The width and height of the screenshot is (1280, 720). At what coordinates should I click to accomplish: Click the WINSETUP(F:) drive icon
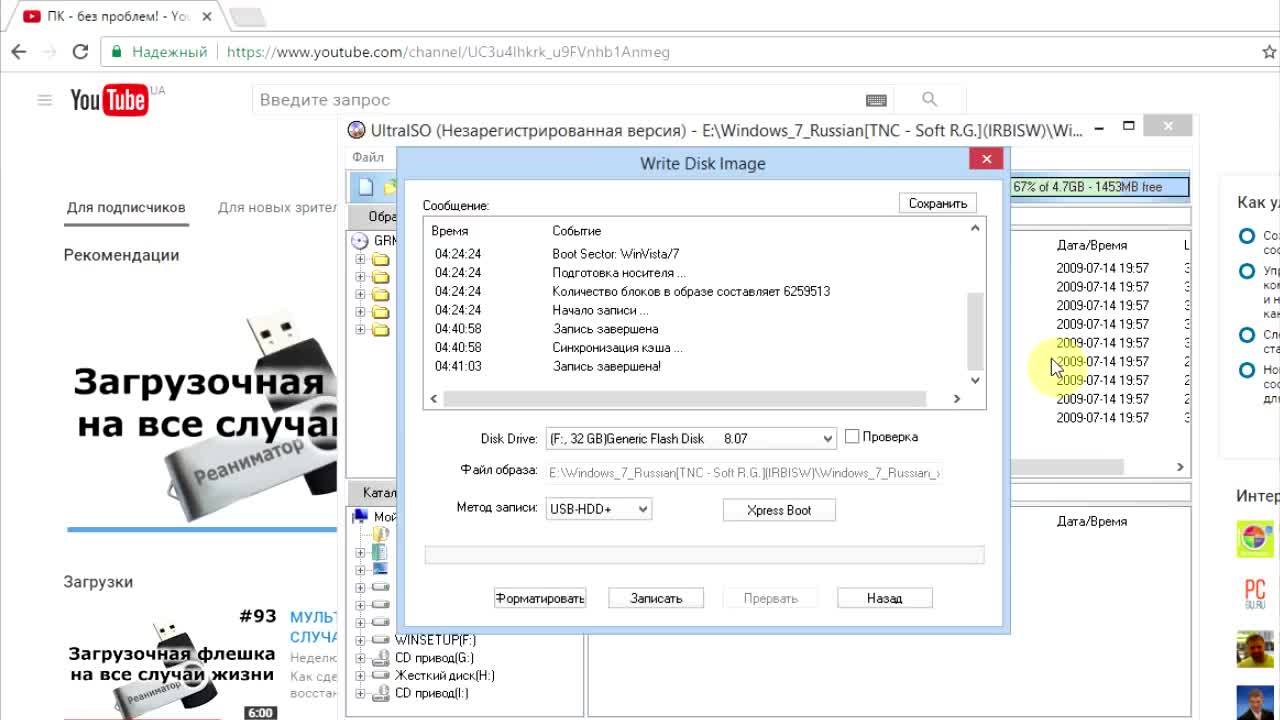tap(380, 640)
